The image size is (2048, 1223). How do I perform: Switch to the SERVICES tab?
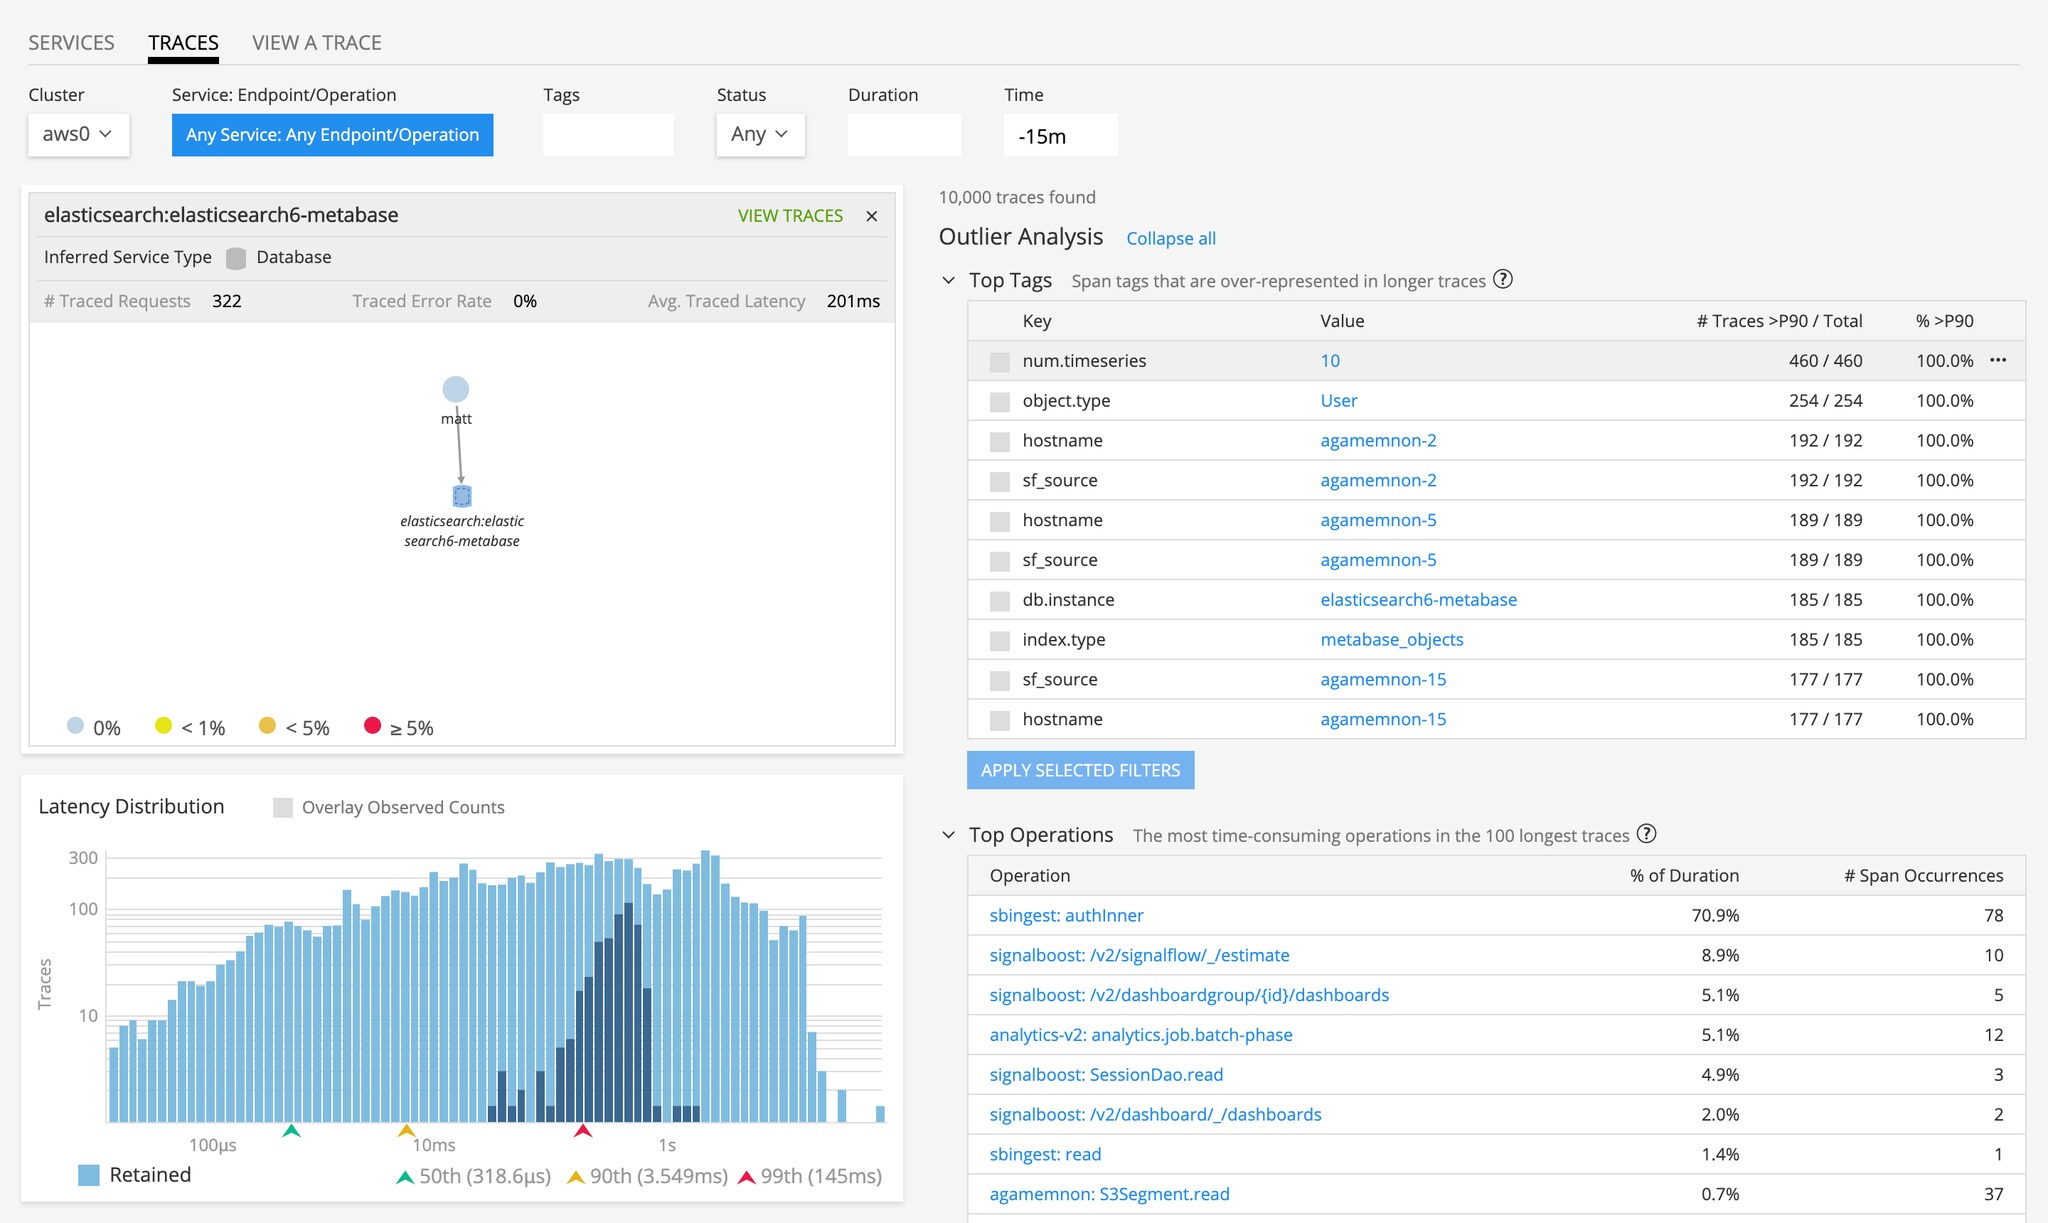click(x=71, y=43)
